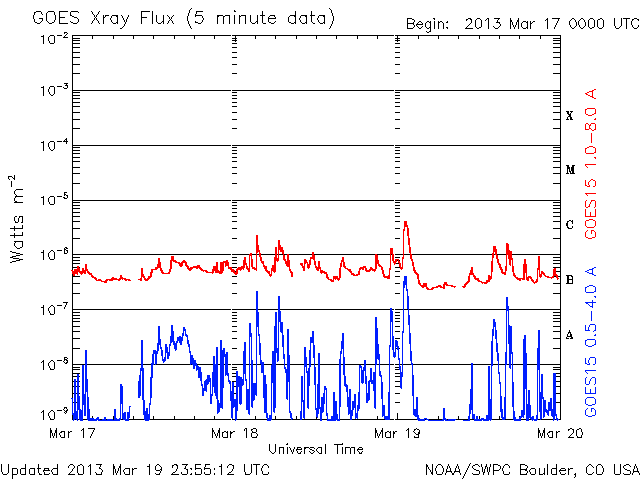Image resolution: width=640 pixels, height=480 pixels.
Task: Click the top 10⁻² y-axis tick label
Action: tap(55, 38)
